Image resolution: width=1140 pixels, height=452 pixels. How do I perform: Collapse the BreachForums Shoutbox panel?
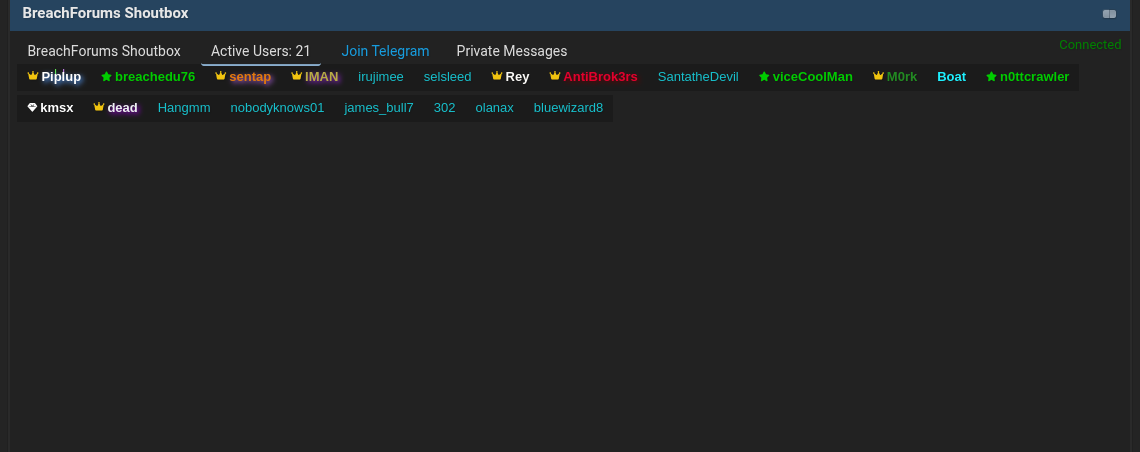tap(1109, 14)
